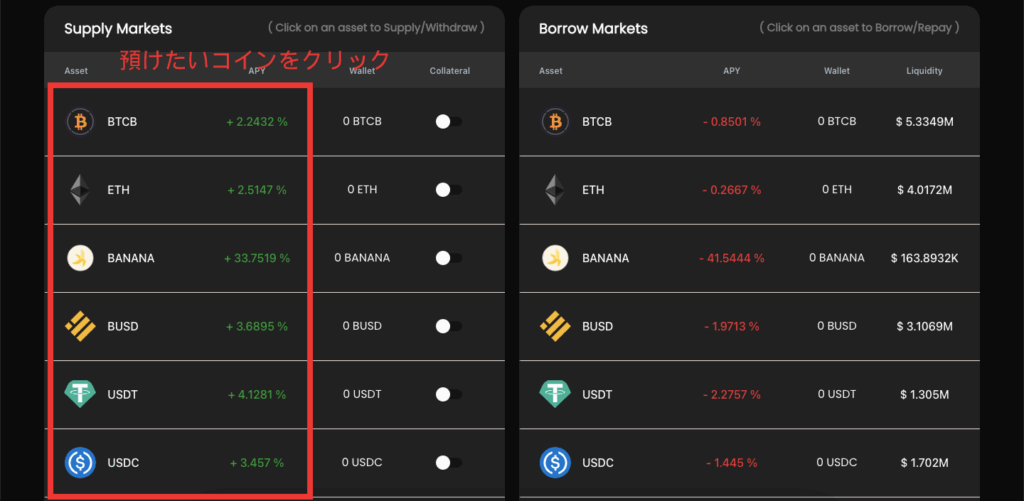Turn on BANANA collateral switch
Image resolution: width=1024 pixels, height=501 pixels.
(448, 258)
